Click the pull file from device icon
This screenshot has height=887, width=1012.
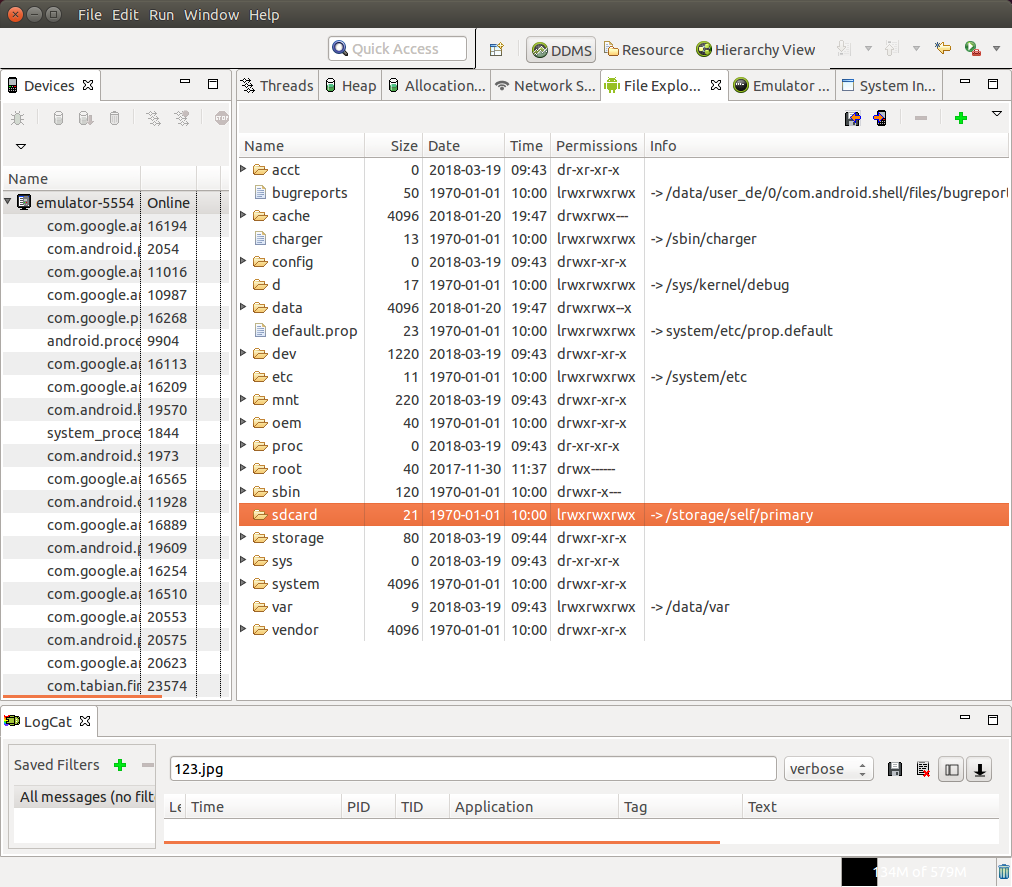[852, 119]
